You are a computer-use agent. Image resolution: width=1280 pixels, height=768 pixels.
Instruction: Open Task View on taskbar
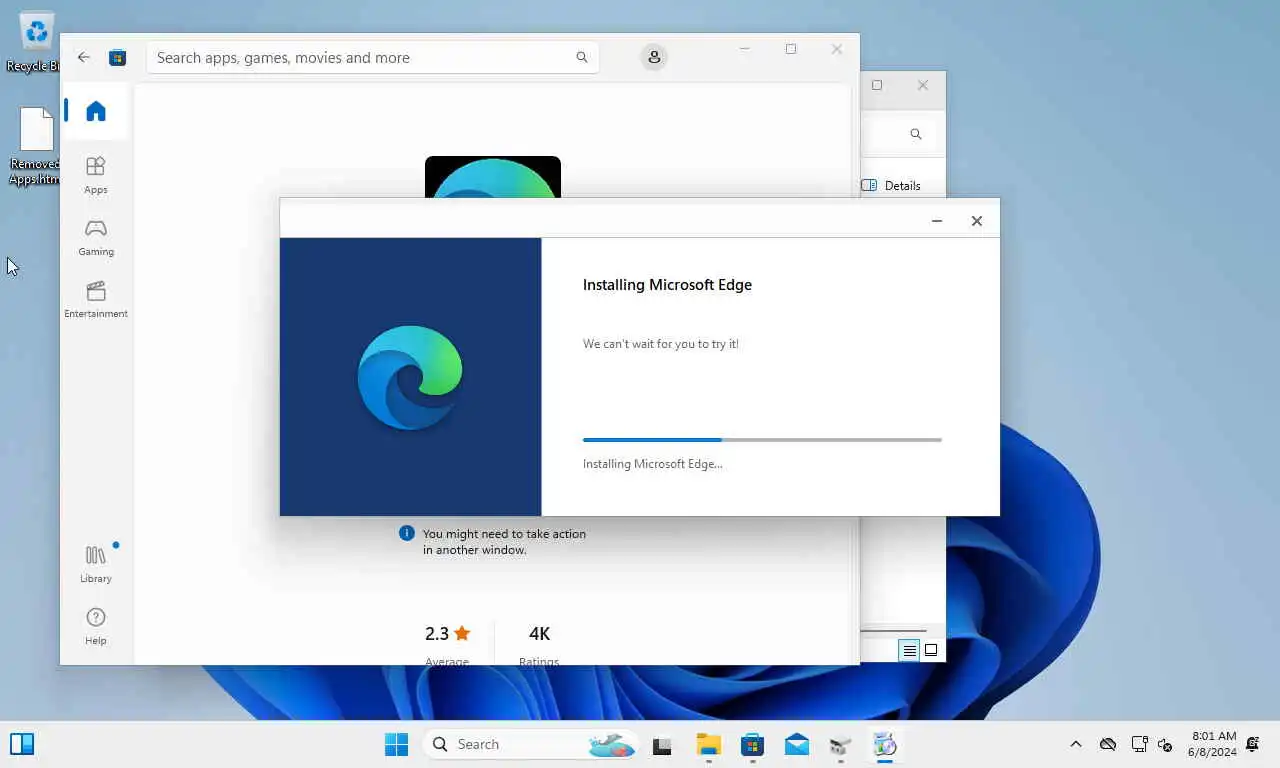(662, 745)
